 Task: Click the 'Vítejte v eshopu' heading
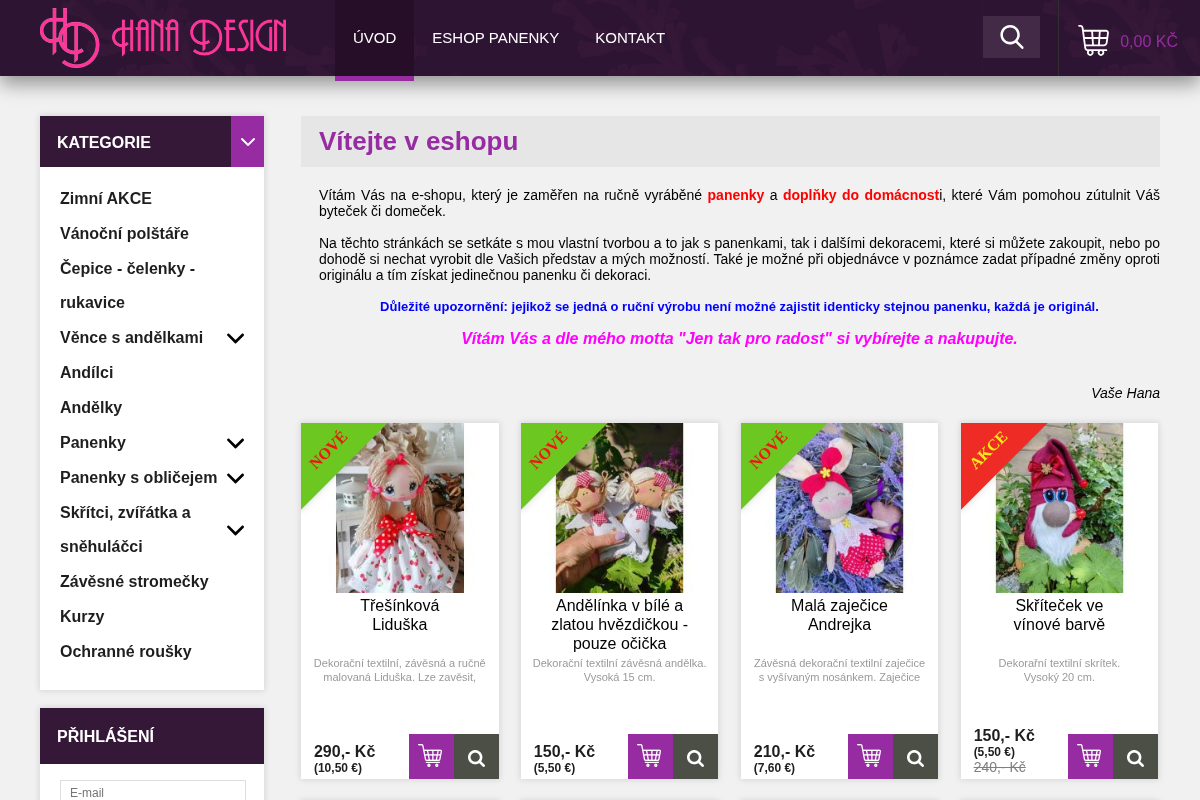418,141
